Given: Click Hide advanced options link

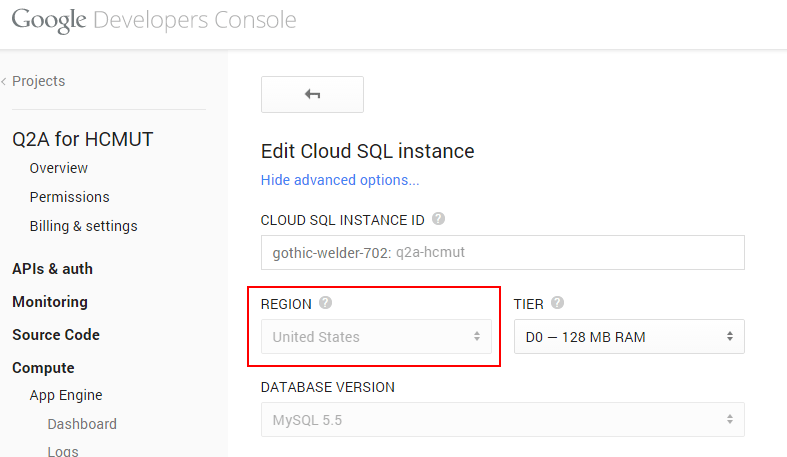Looking at the screenshot, I should (340, 180).
